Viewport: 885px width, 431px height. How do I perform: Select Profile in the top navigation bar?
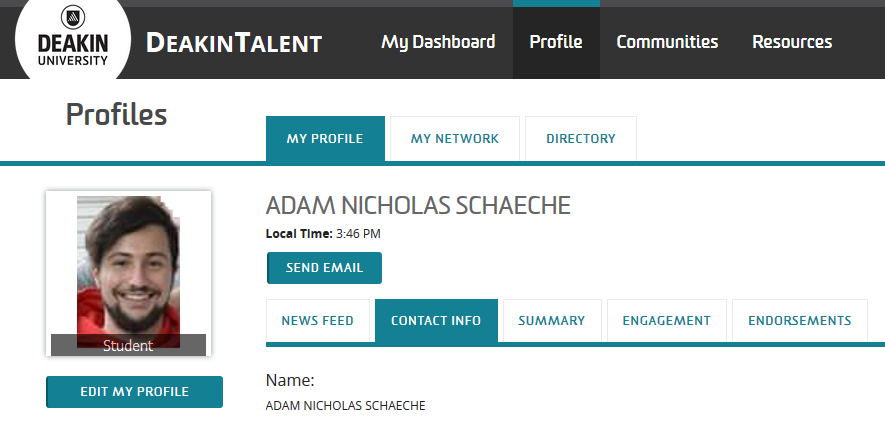(x=556, y=42)
